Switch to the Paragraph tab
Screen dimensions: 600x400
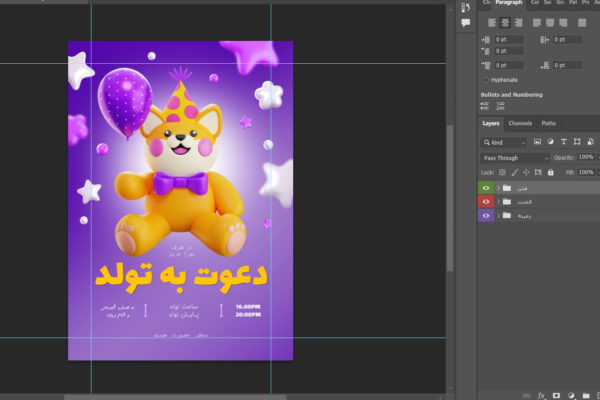[509, 2]
